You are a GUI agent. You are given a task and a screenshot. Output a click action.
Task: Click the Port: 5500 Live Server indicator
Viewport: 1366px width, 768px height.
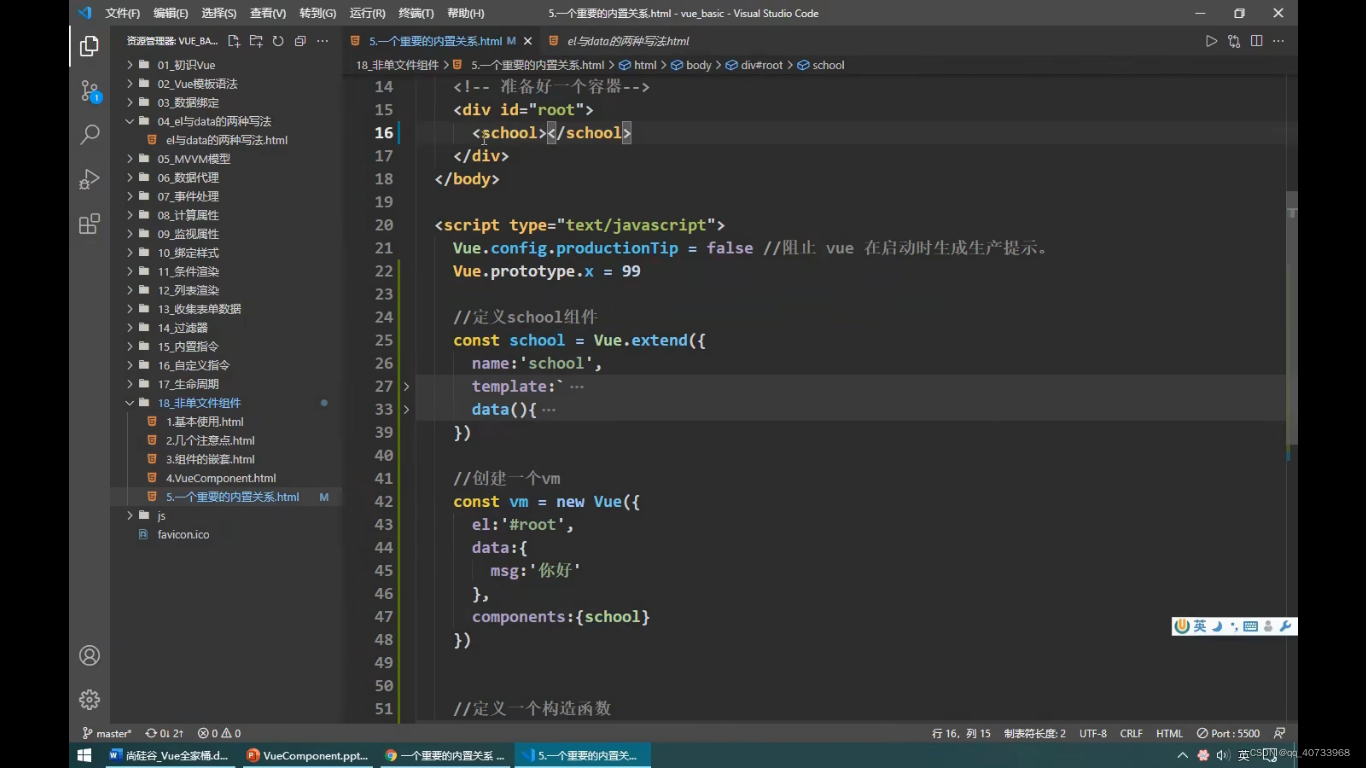coord(1228,733)
